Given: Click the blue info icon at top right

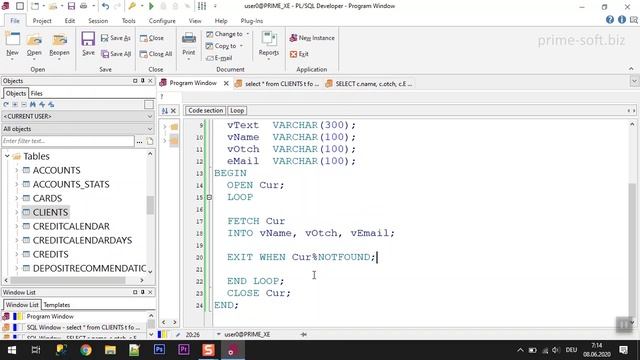Looking at the screenshot, I should 622,20.
